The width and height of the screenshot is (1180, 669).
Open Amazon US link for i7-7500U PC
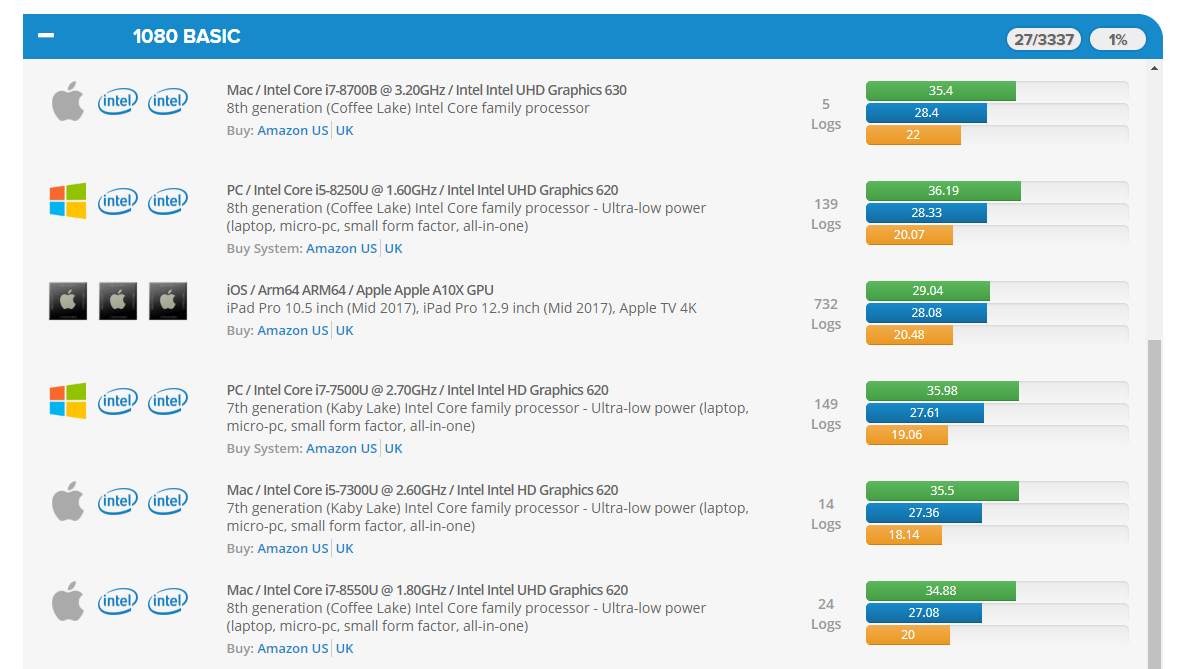pyautogui.click(x=342, y=449)
